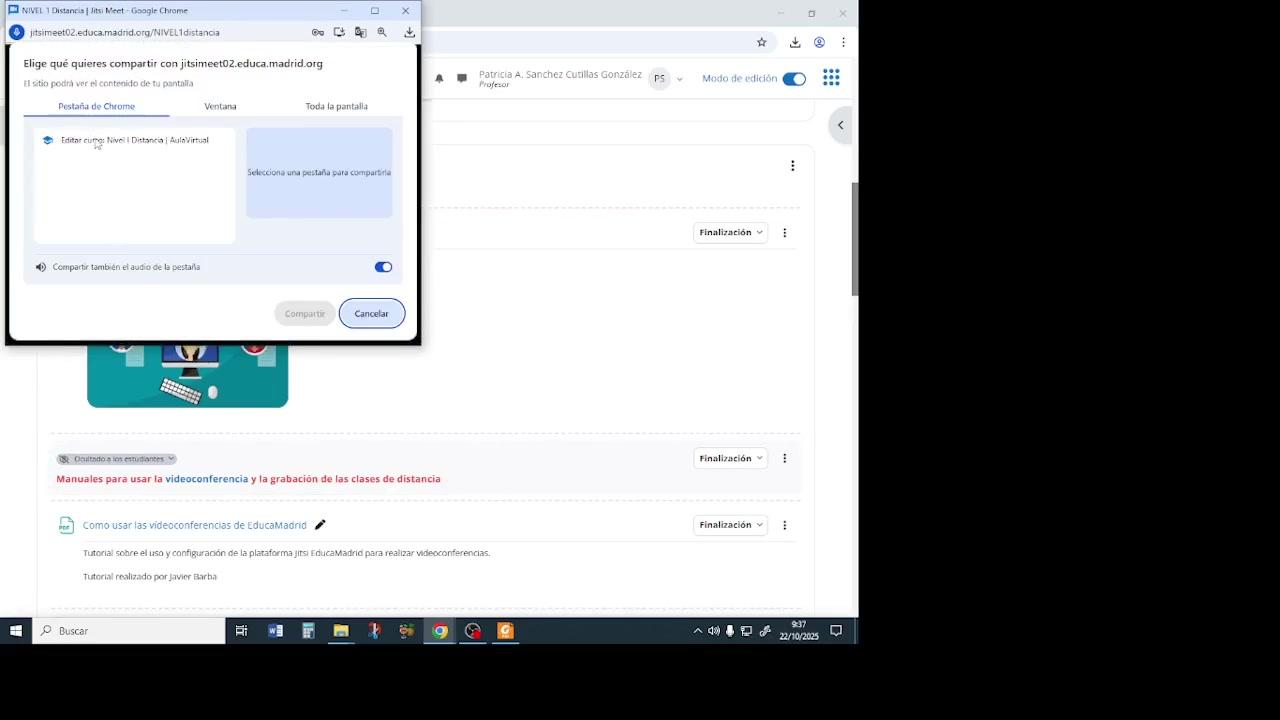Open the three-dot menu in the Manuales row
The width and height of the screenshot is (1280, 720).
784,459
